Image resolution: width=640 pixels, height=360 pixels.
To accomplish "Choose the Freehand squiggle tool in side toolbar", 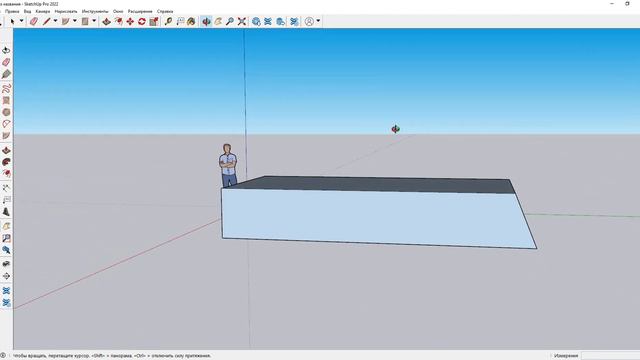I will tap(6, 88).
